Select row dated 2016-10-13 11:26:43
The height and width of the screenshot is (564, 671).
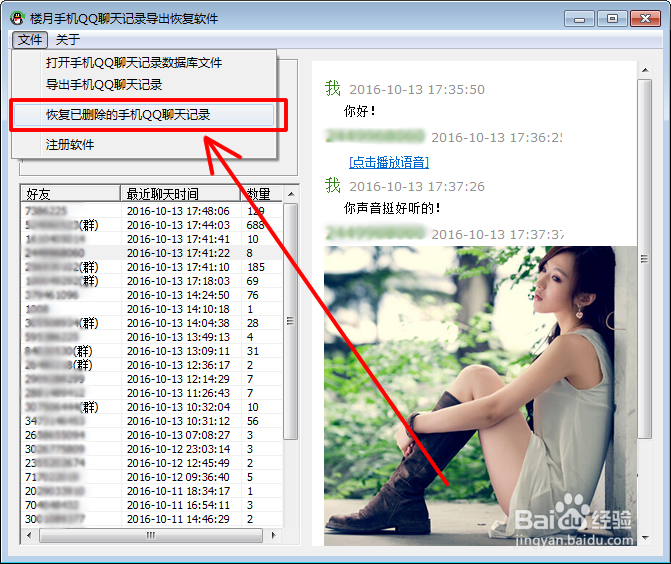pos(151,393)
